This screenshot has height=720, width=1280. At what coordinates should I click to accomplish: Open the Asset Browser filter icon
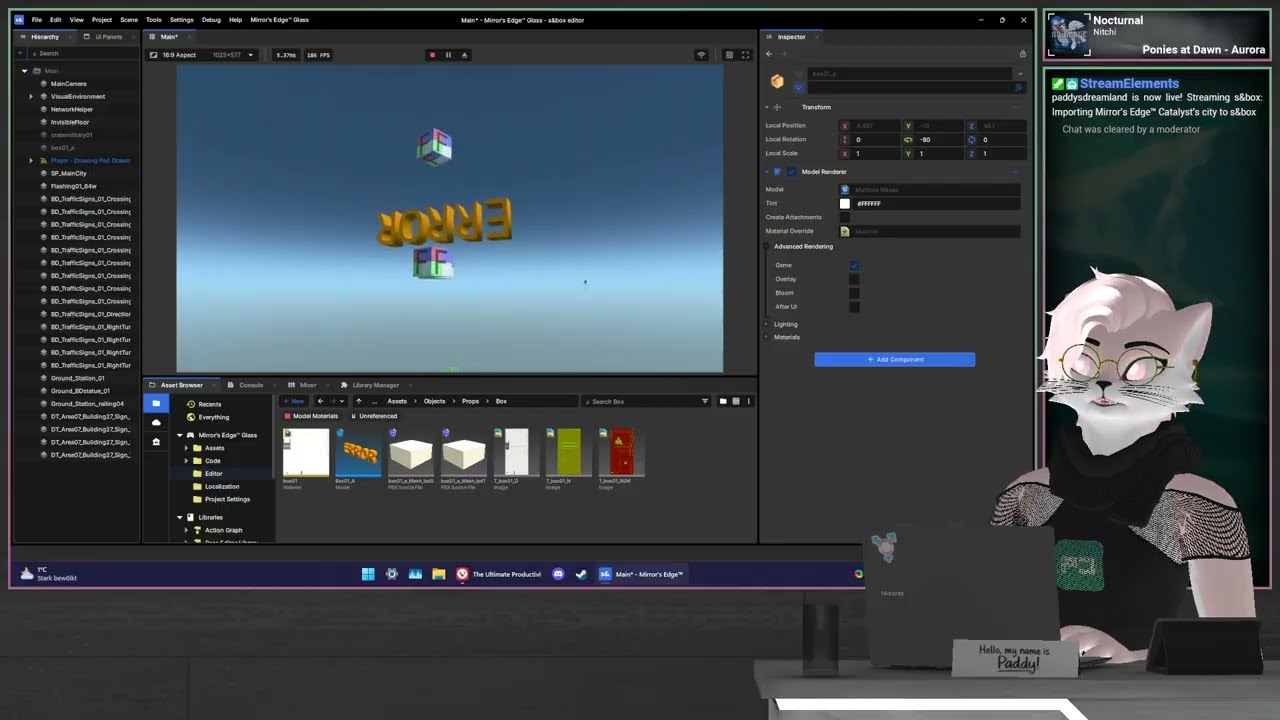(x=705, y=401)
